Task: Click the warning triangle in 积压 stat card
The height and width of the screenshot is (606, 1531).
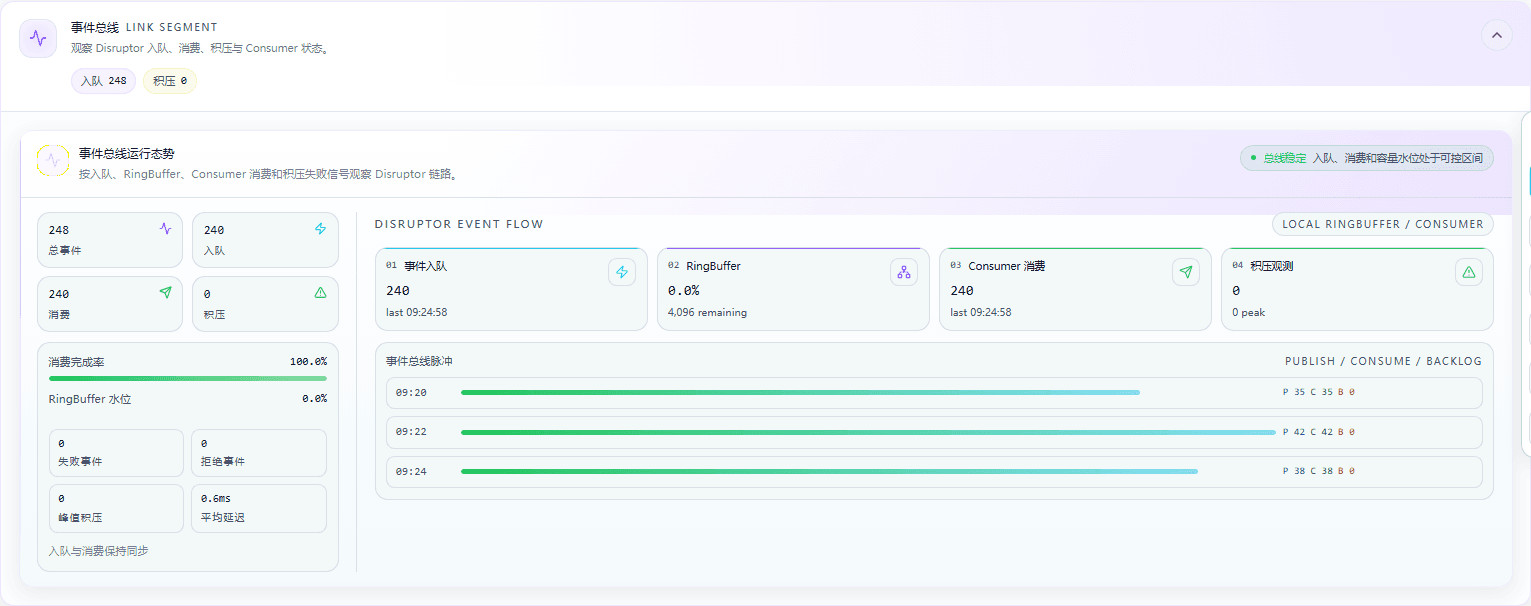Action: click(321, 293)
